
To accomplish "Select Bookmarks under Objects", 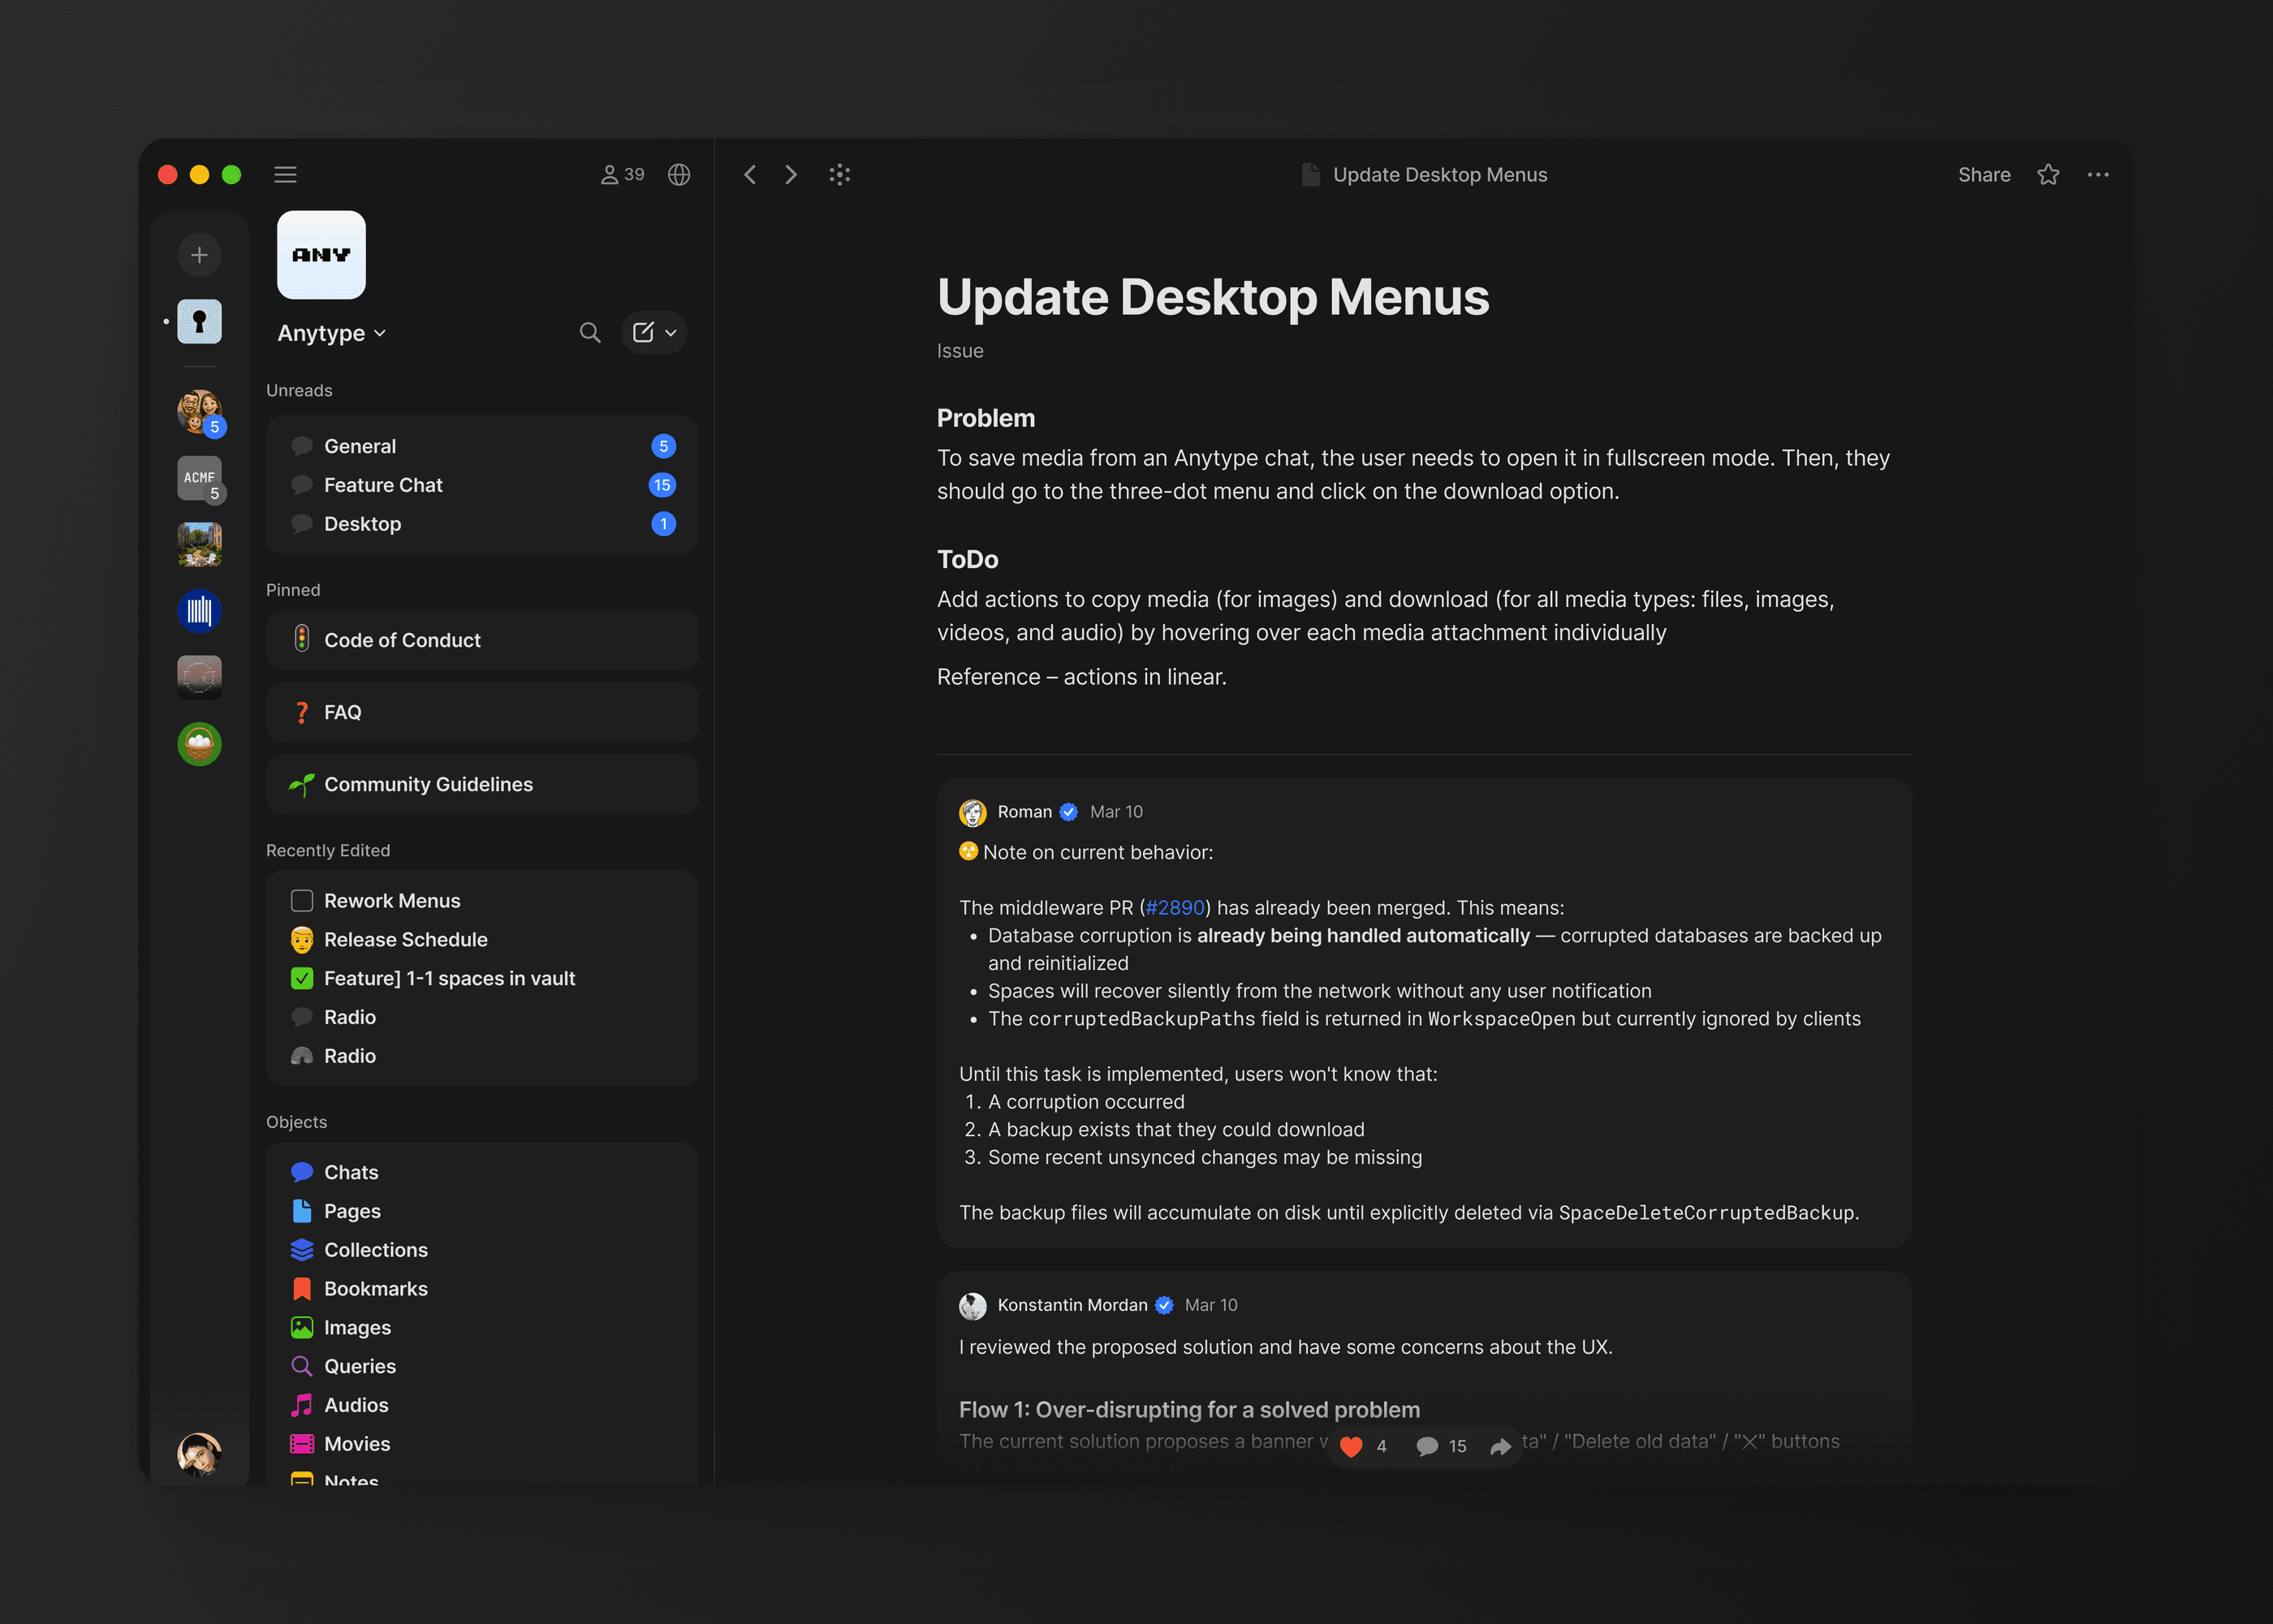I will (482, 1289).
